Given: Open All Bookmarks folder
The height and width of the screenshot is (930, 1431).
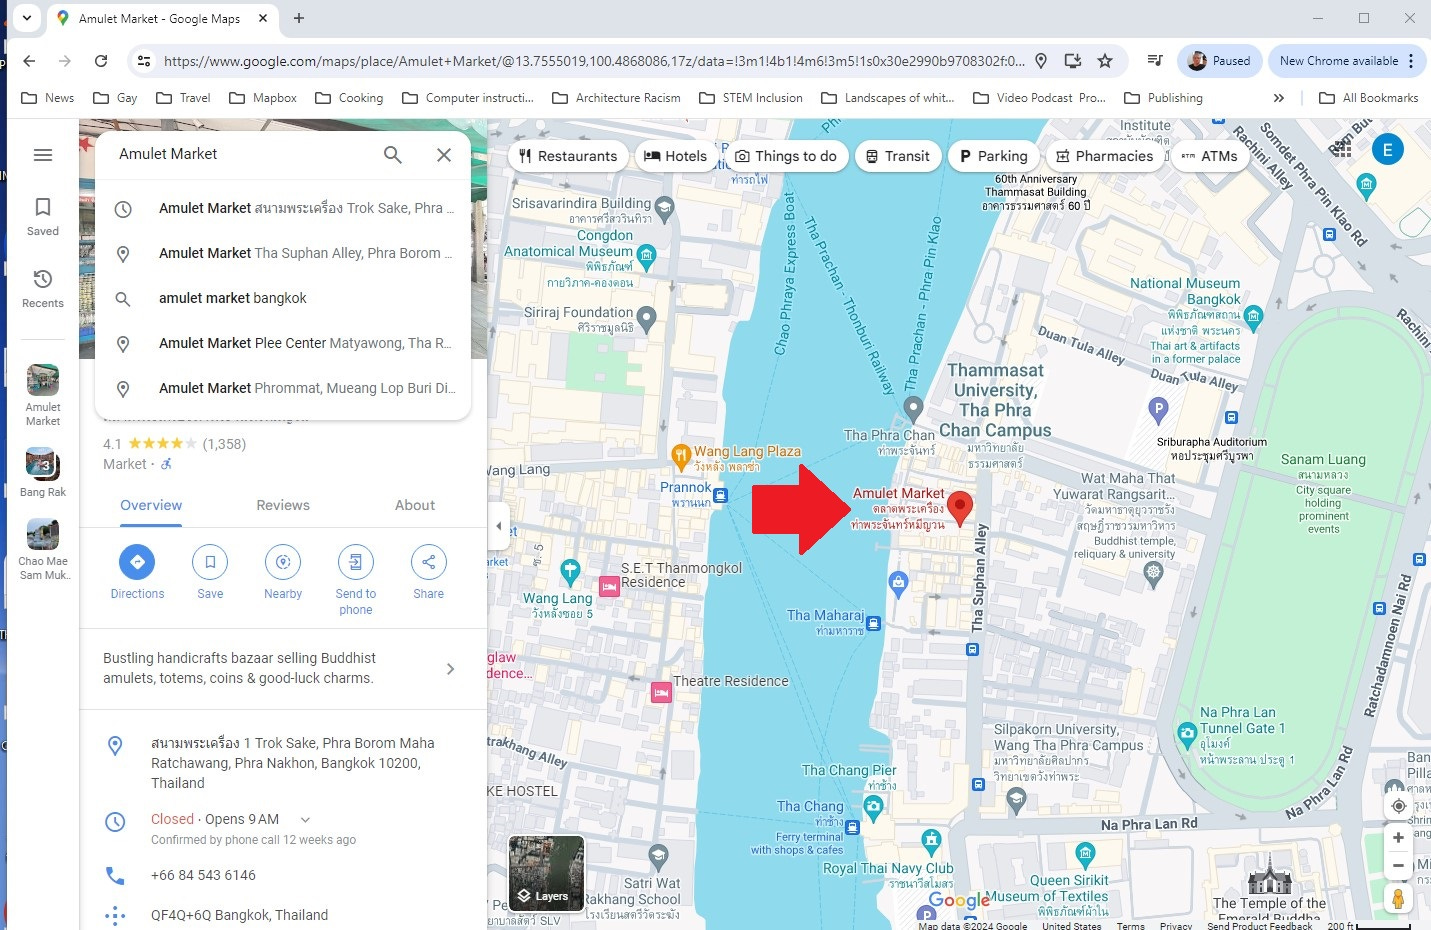Looking at the screenshot, I should click(x=1369, y=98).
